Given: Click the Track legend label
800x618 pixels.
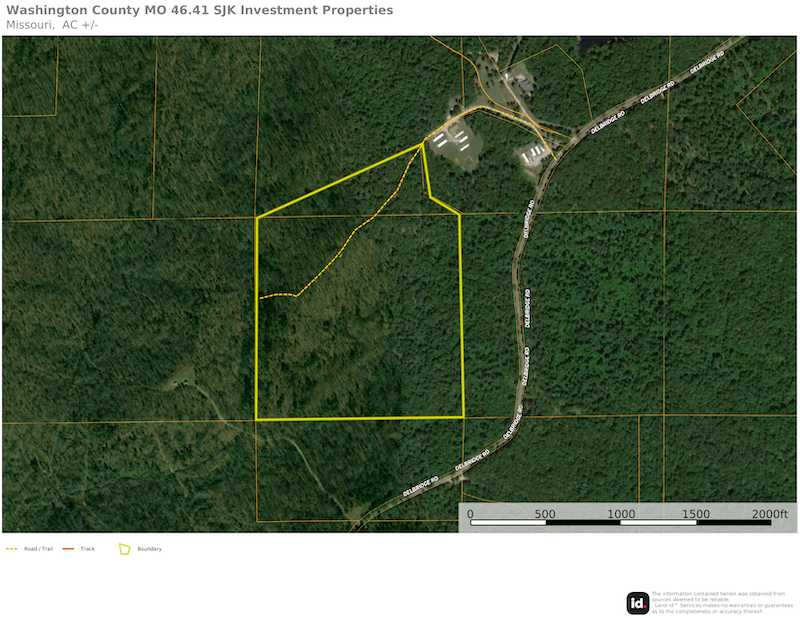Looking at the screenshot, I should click(88, 549).
